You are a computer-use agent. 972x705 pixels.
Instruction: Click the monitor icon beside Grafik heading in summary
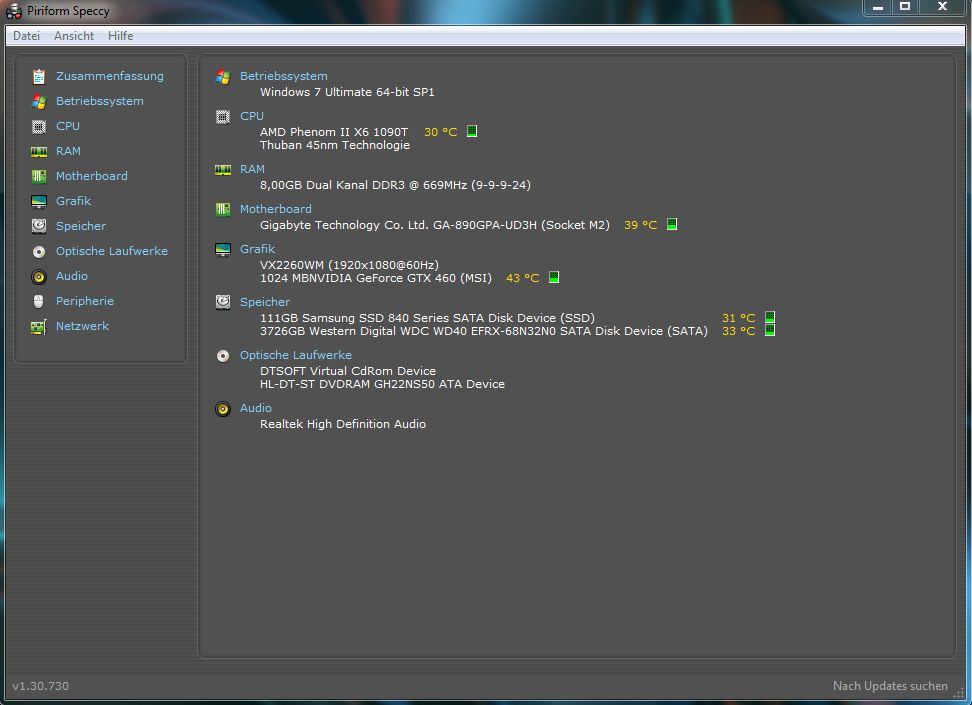(223, 249)
